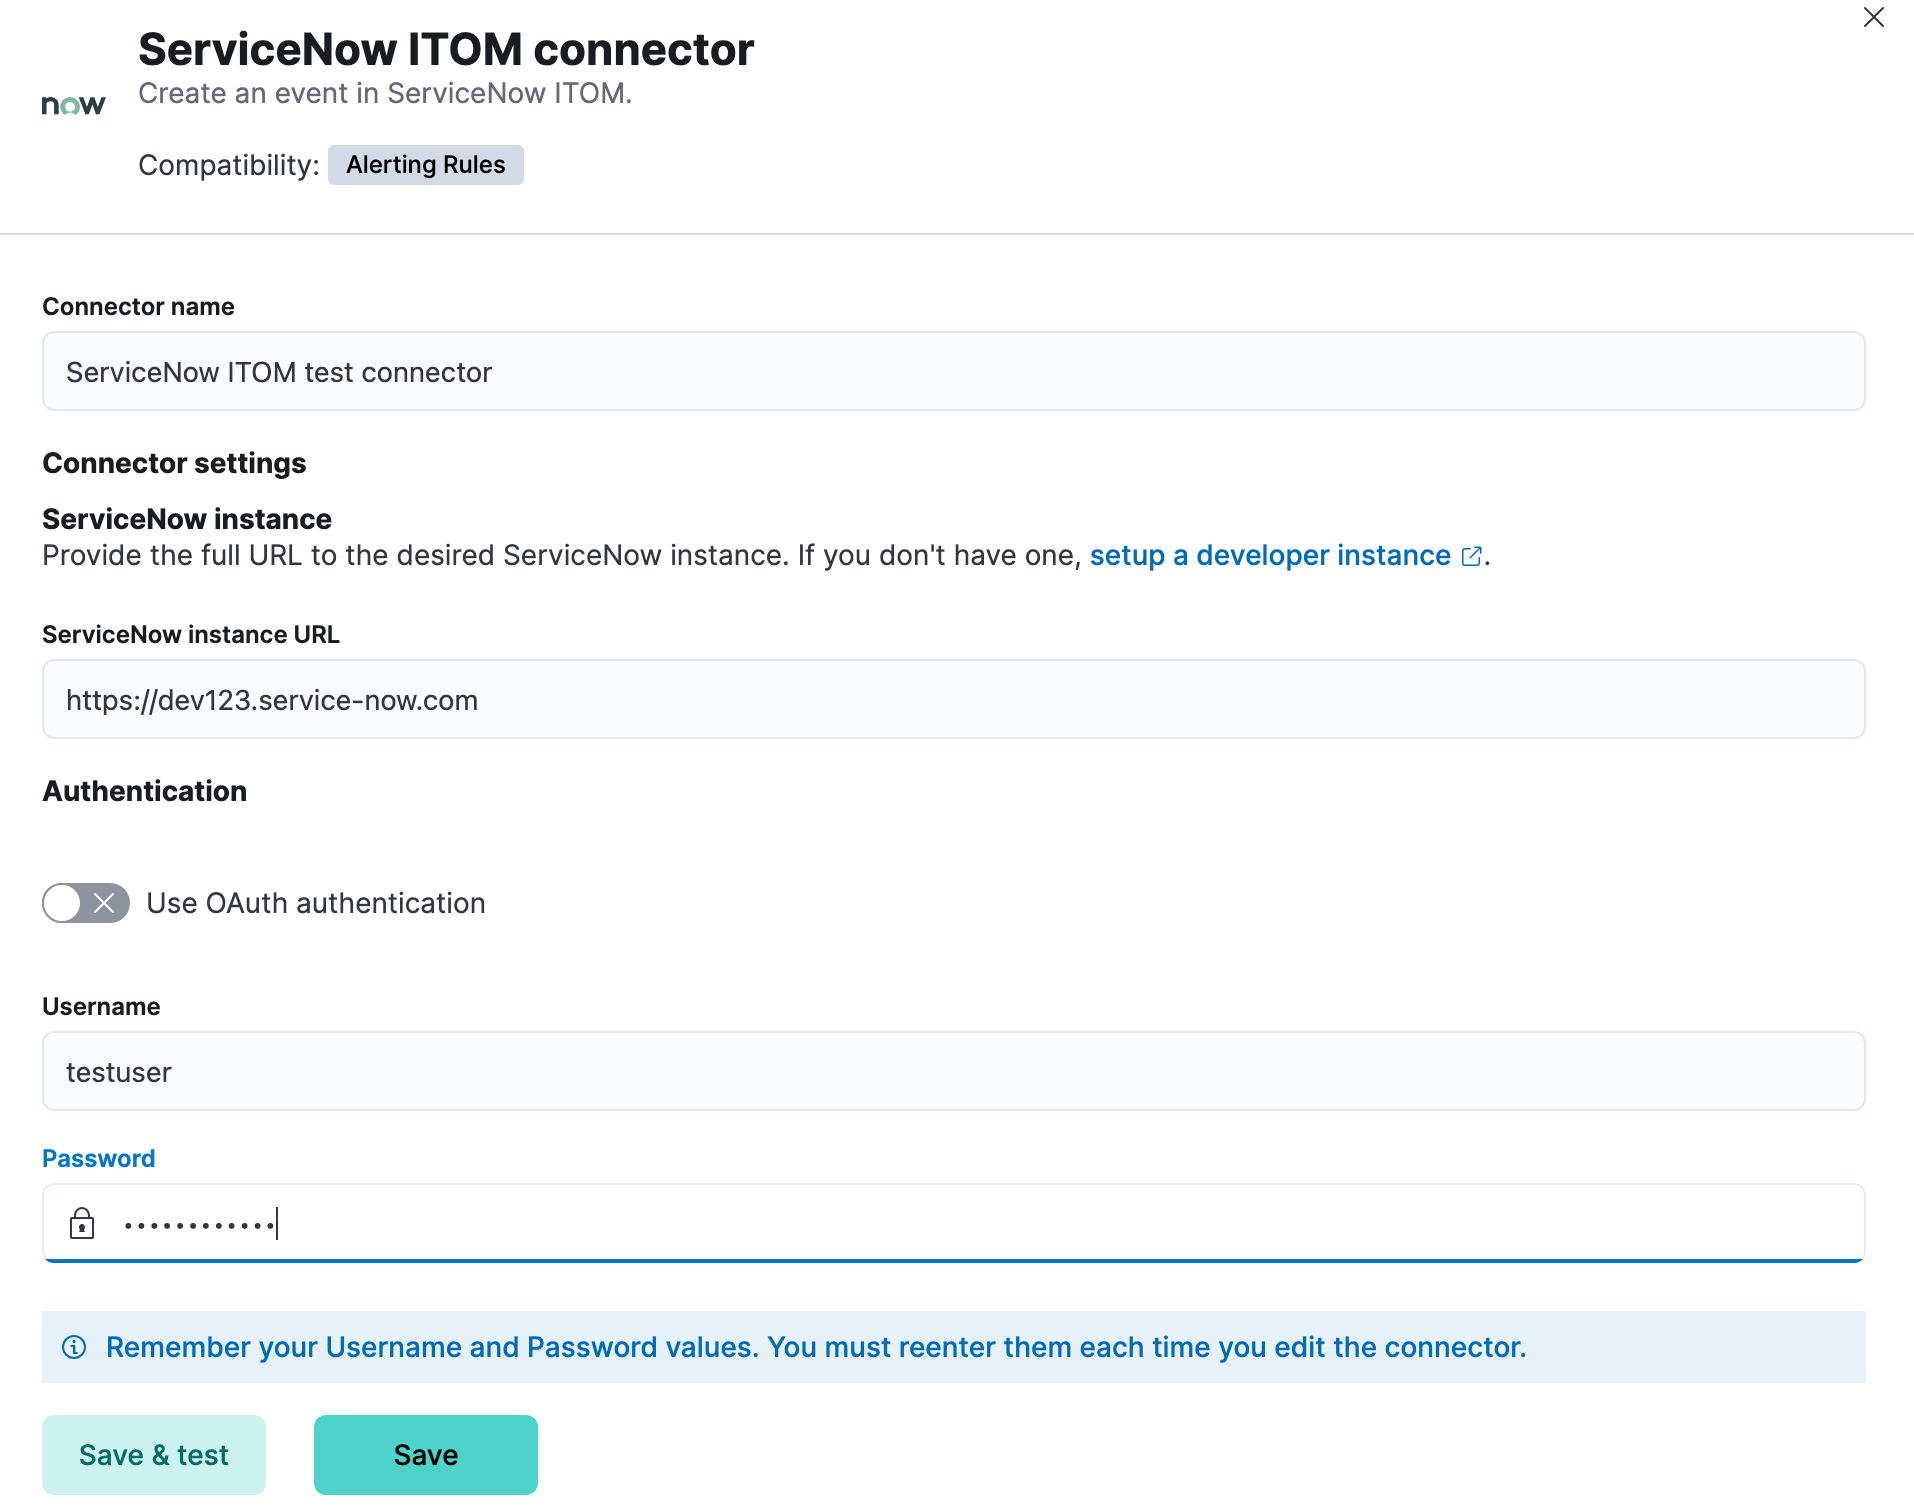Click the lock icon in the Password field
Image resolution: width=1914 pixels, height=1512 pixels.
[82, 1222]
